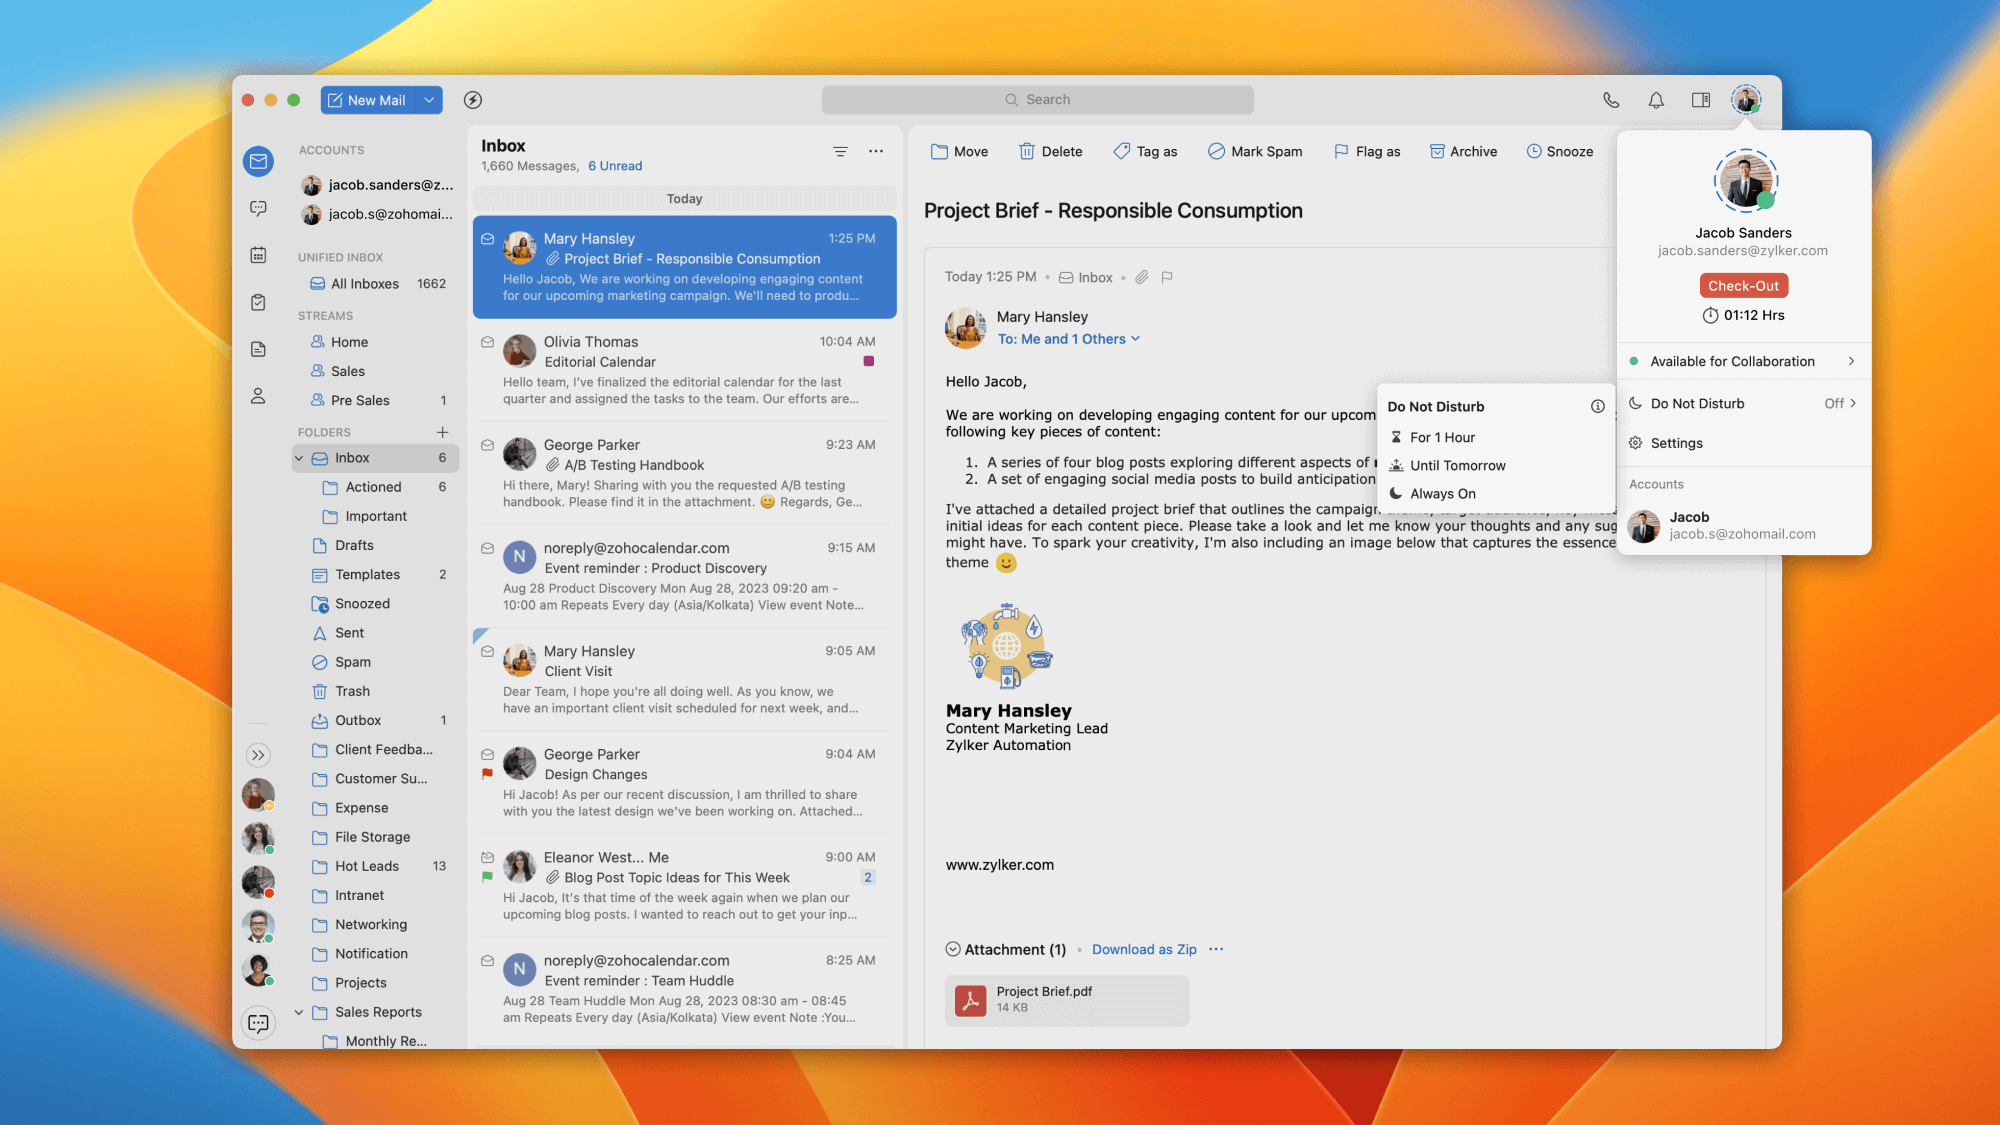This screenshot has width=2000, height=1125.
Task: Collapse the Attachment section
Action: click(953, 949)
